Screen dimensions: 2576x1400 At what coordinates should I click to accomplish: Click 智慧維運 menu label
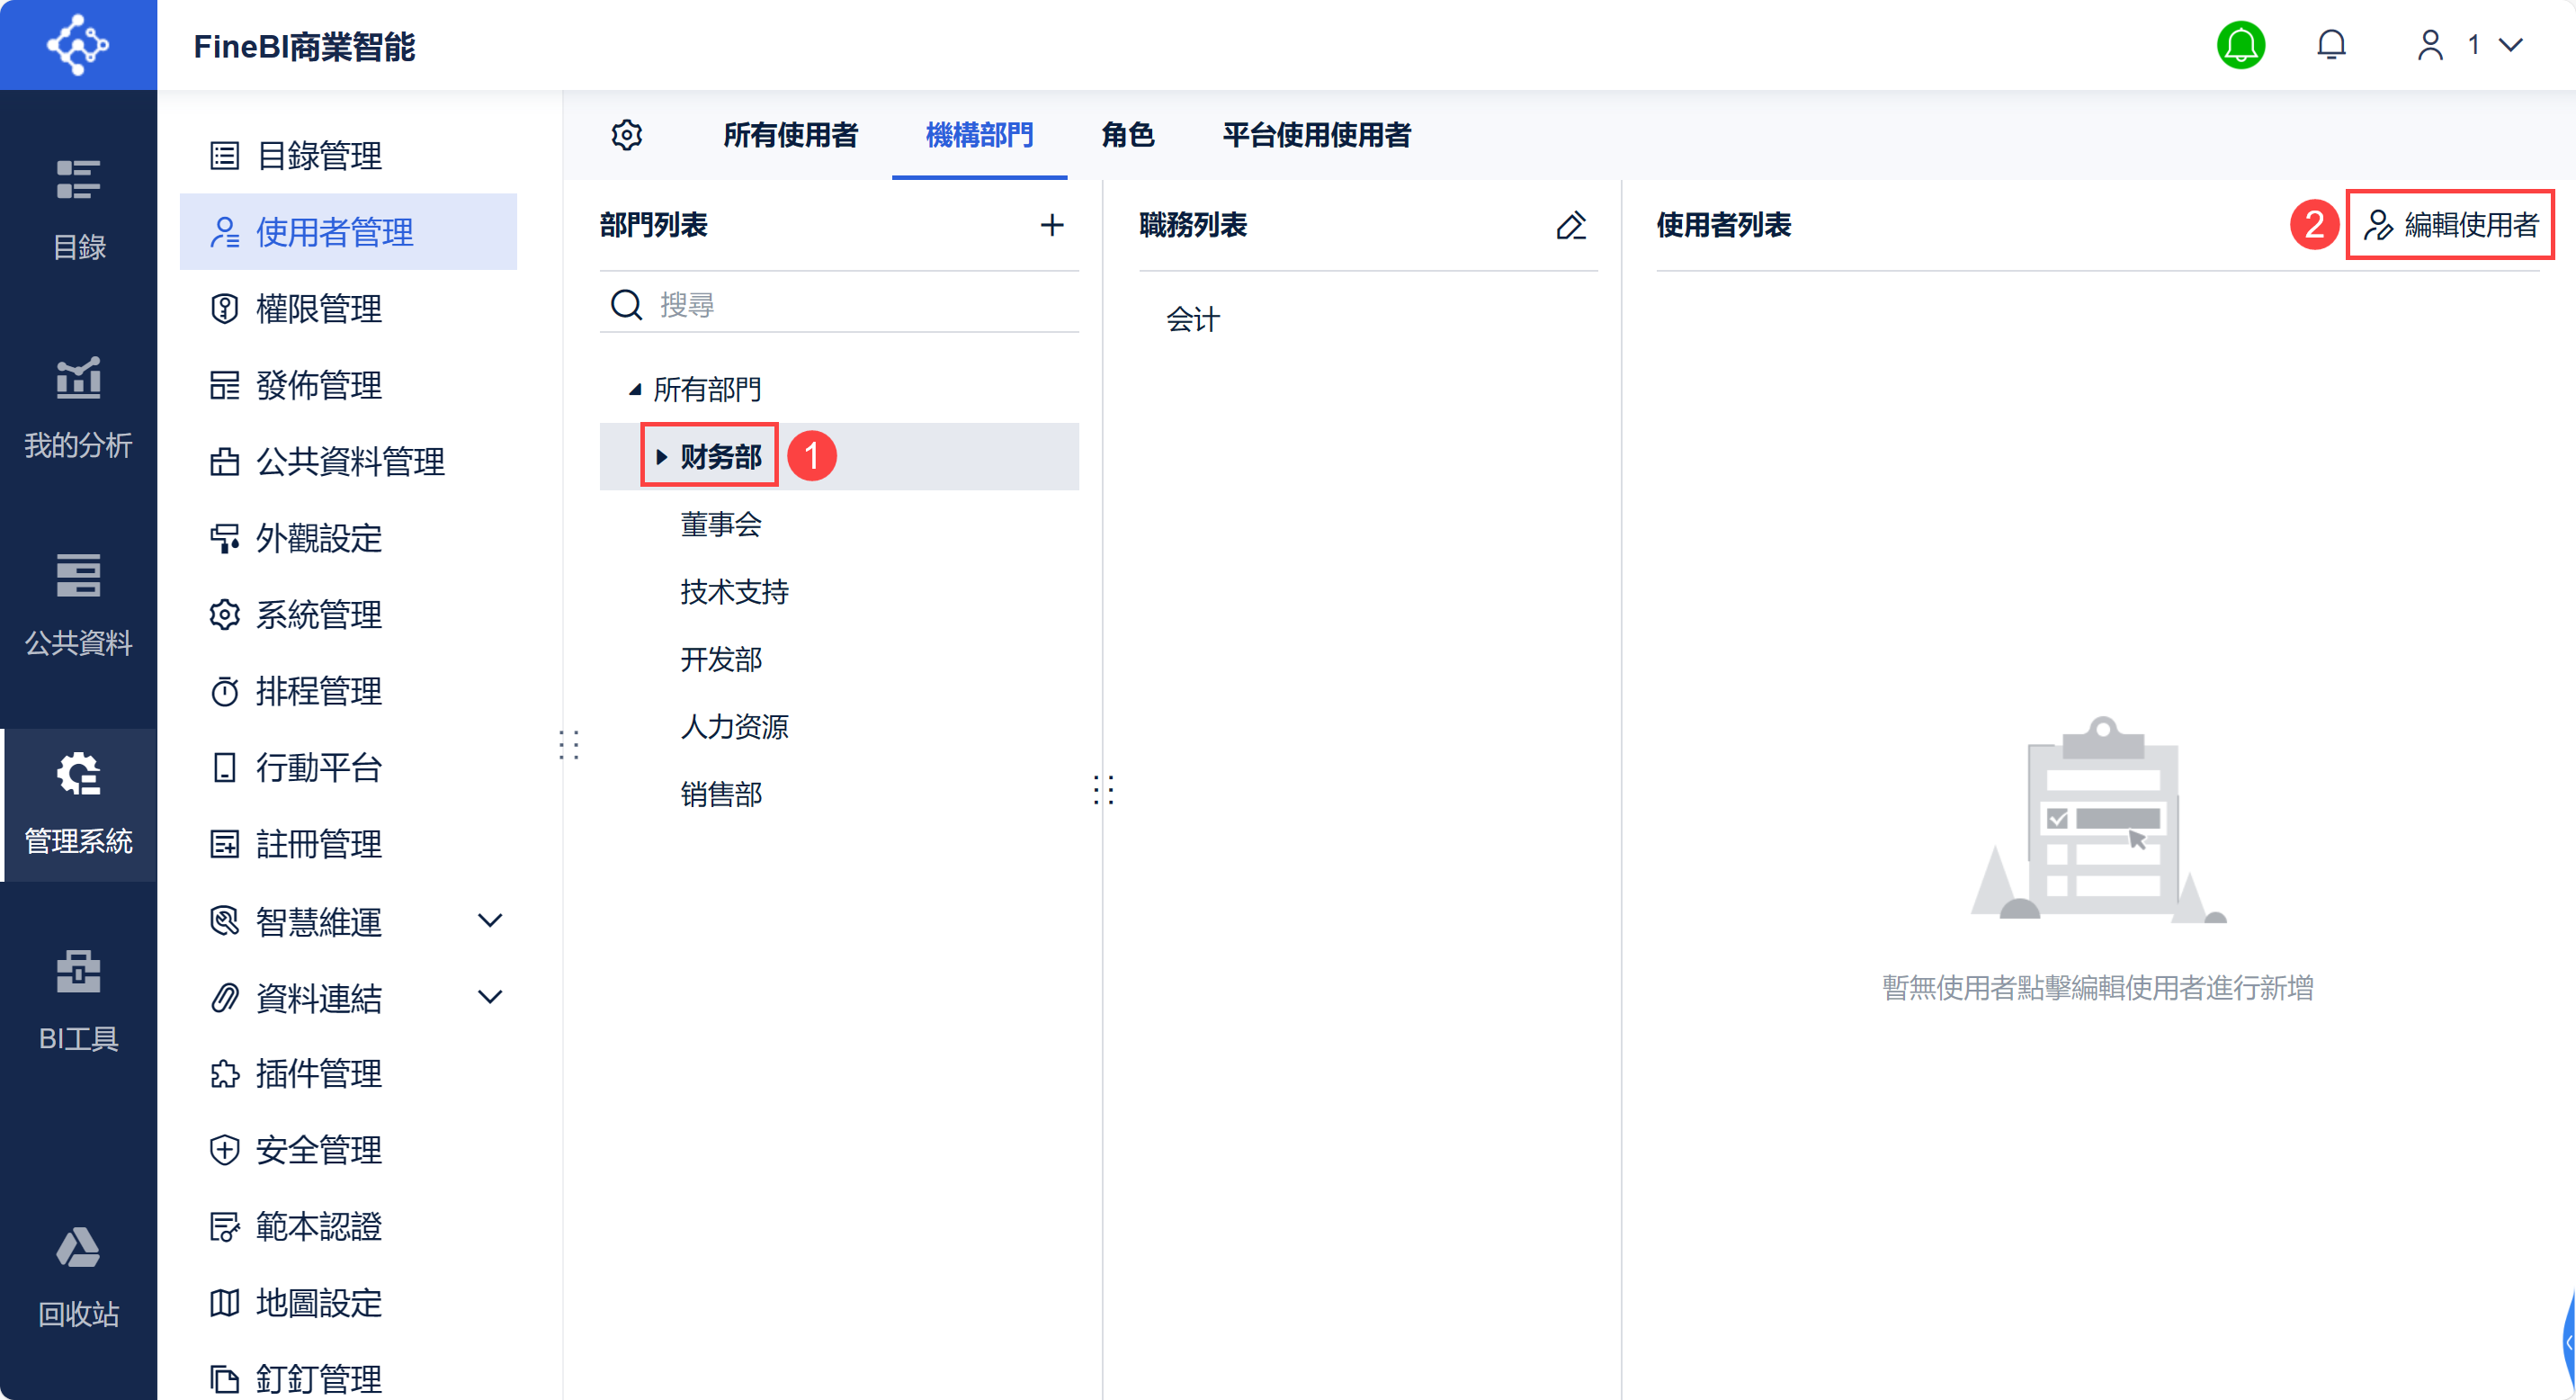coord(319,921)
